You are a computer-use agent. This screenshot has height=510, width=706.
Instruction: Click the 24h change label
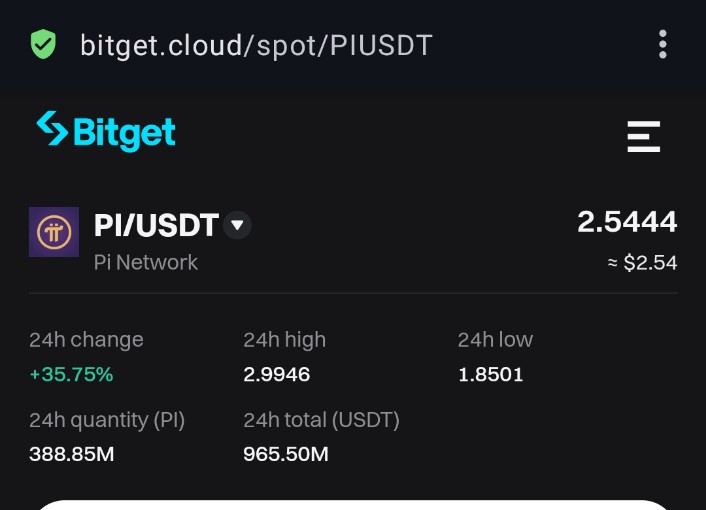click(x=86, y=340)
